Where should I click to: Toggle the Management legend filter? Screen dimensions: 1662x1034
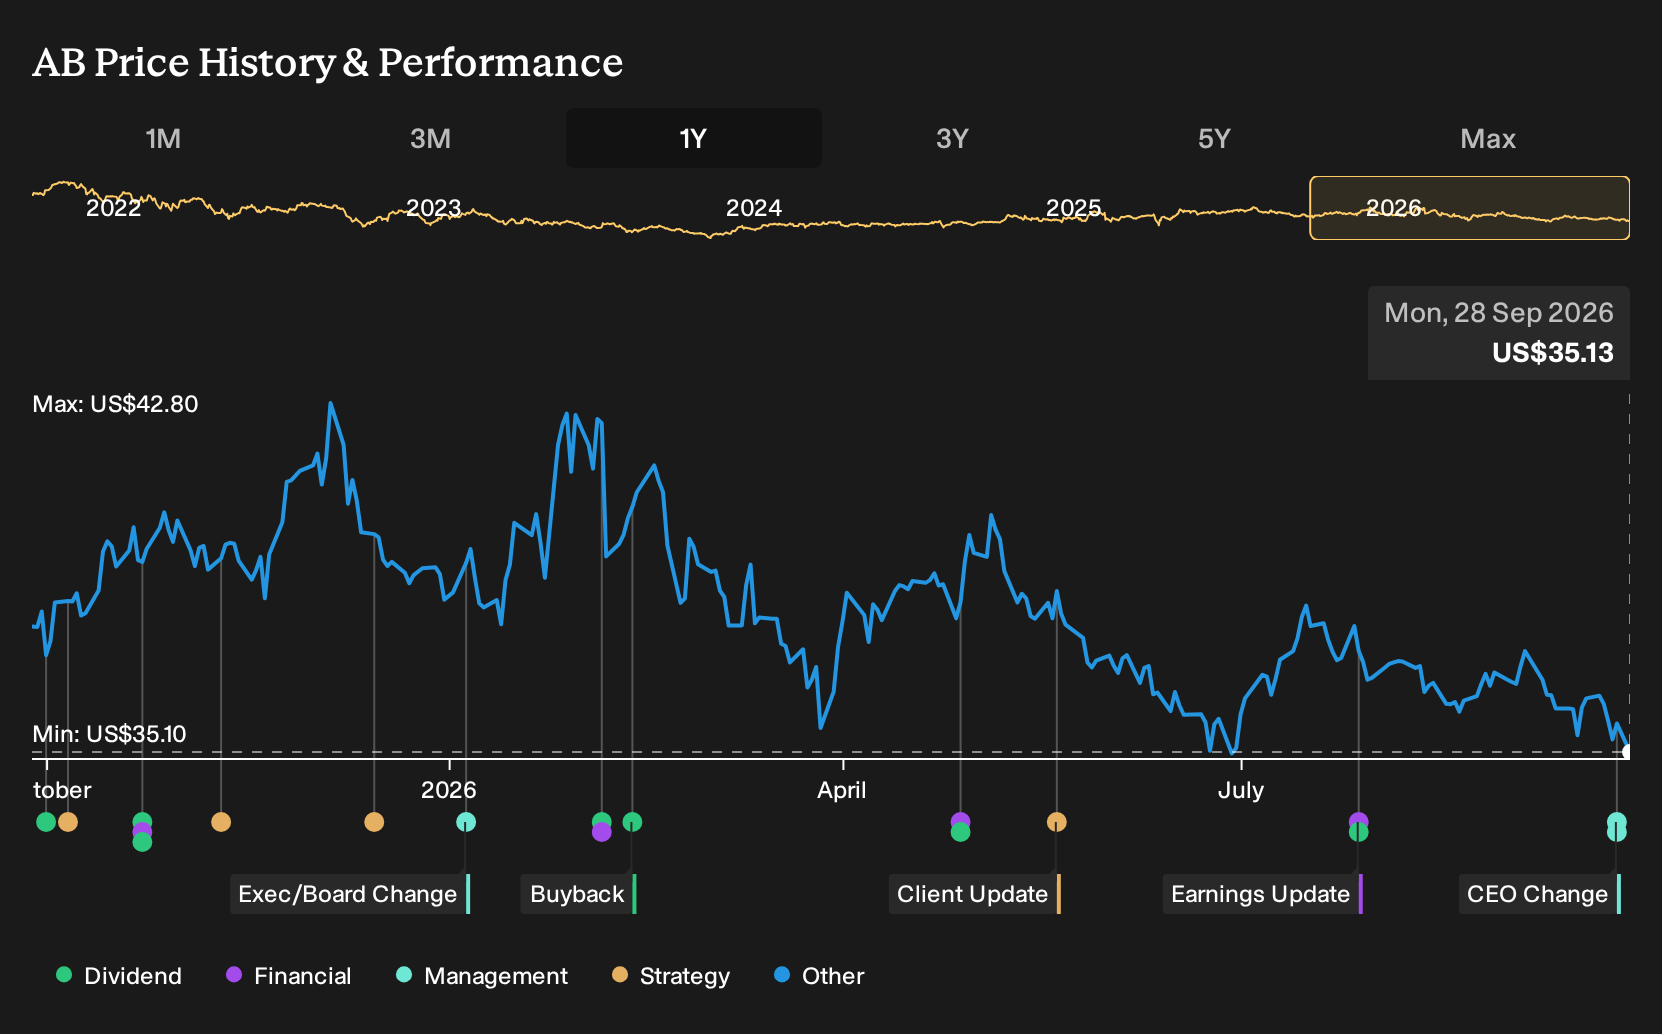(x=482, y=976)
